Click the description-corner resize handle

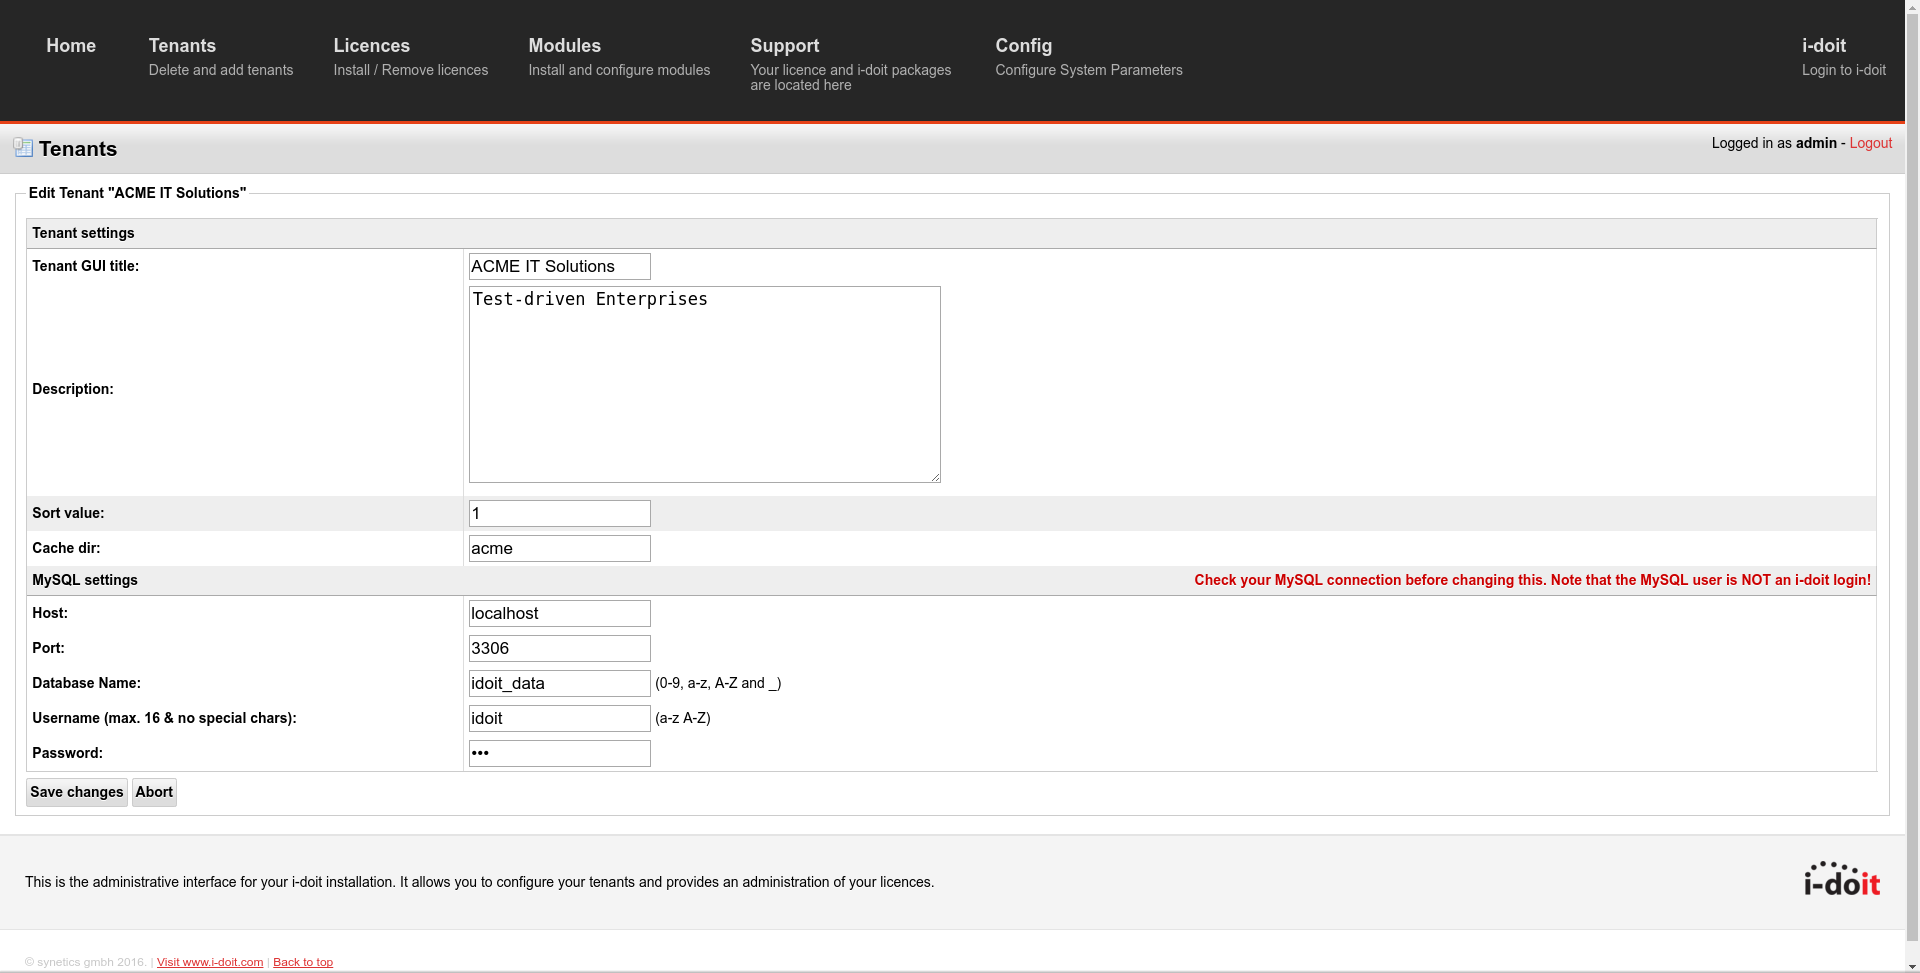tap(935, 477)
